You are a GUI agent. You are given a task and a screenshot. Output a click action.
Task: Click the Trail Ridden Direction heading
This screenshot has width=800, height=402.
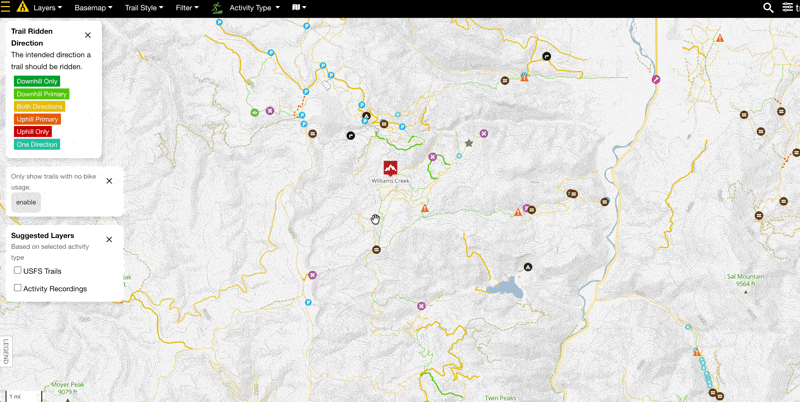32,37
